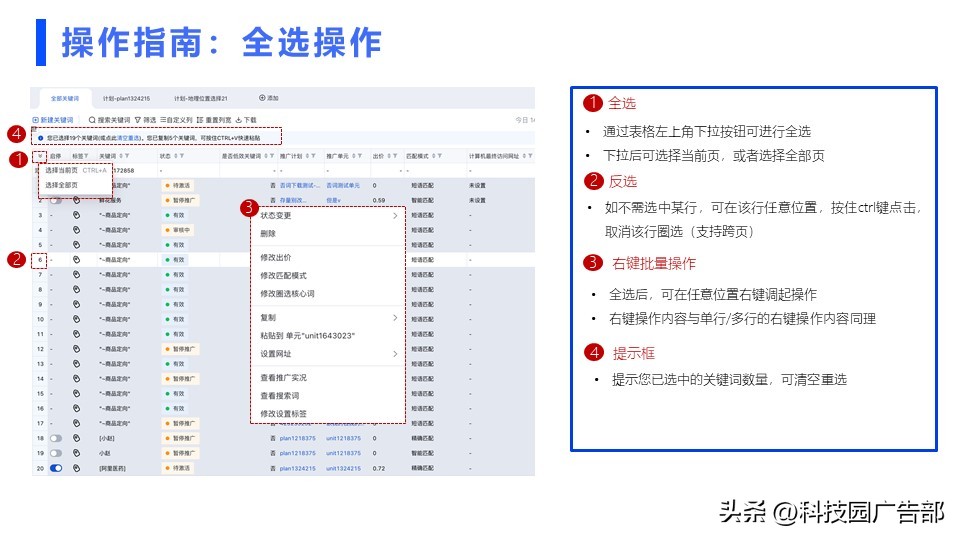Screen dimensions: 960x540
Task: Click the 搜索关键词 search tool
Action: tap(110, 120)
